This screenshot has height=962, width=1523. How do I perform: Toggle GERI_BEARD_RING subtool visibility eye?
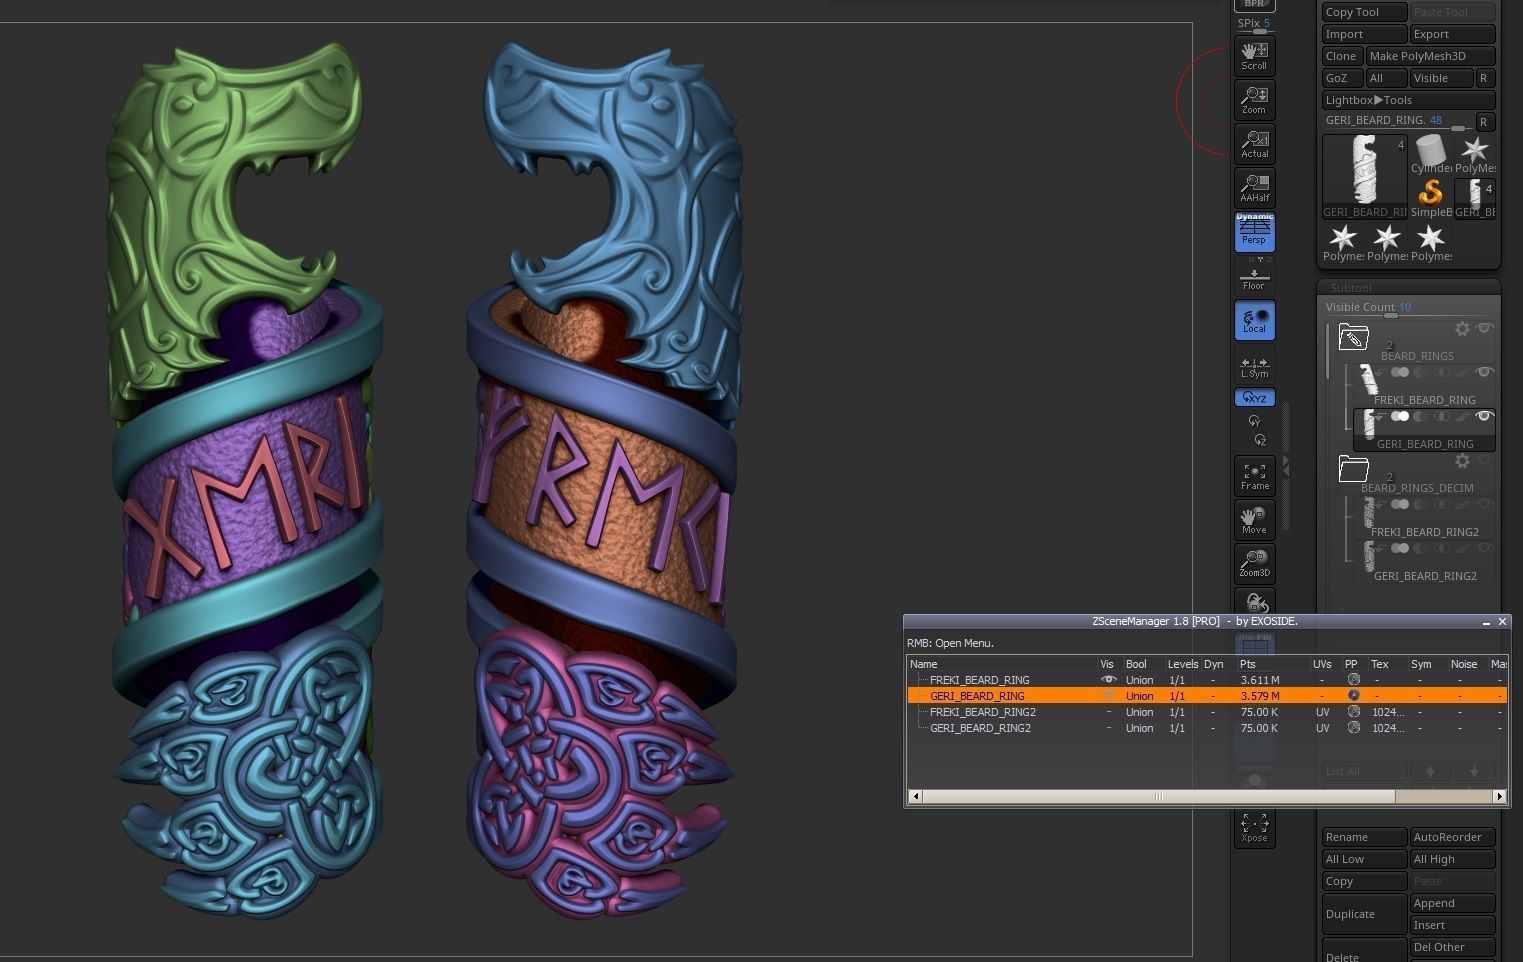coord(1485,416)
